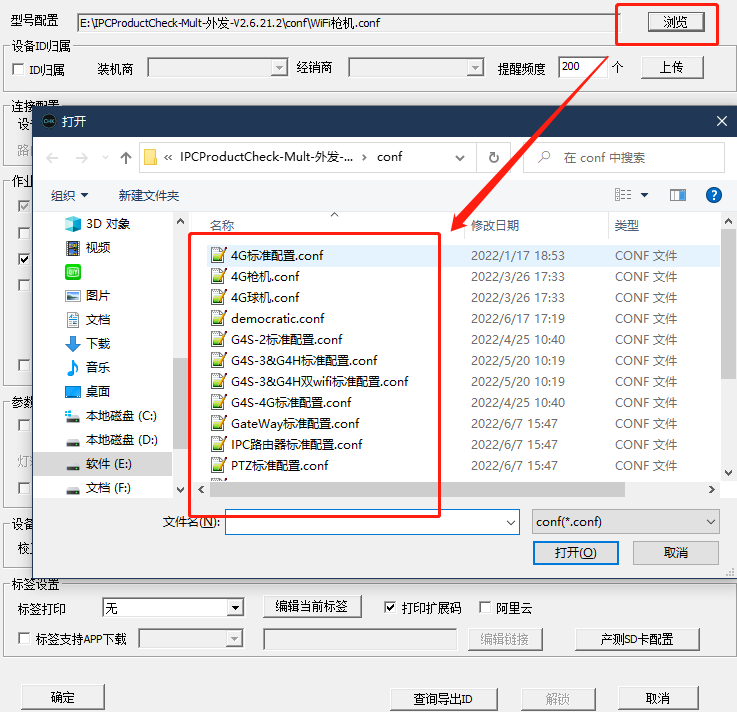
Task: Toggle the 打印扩展码 checkbox
Action: pyautogui.click(x=390, y=608)
